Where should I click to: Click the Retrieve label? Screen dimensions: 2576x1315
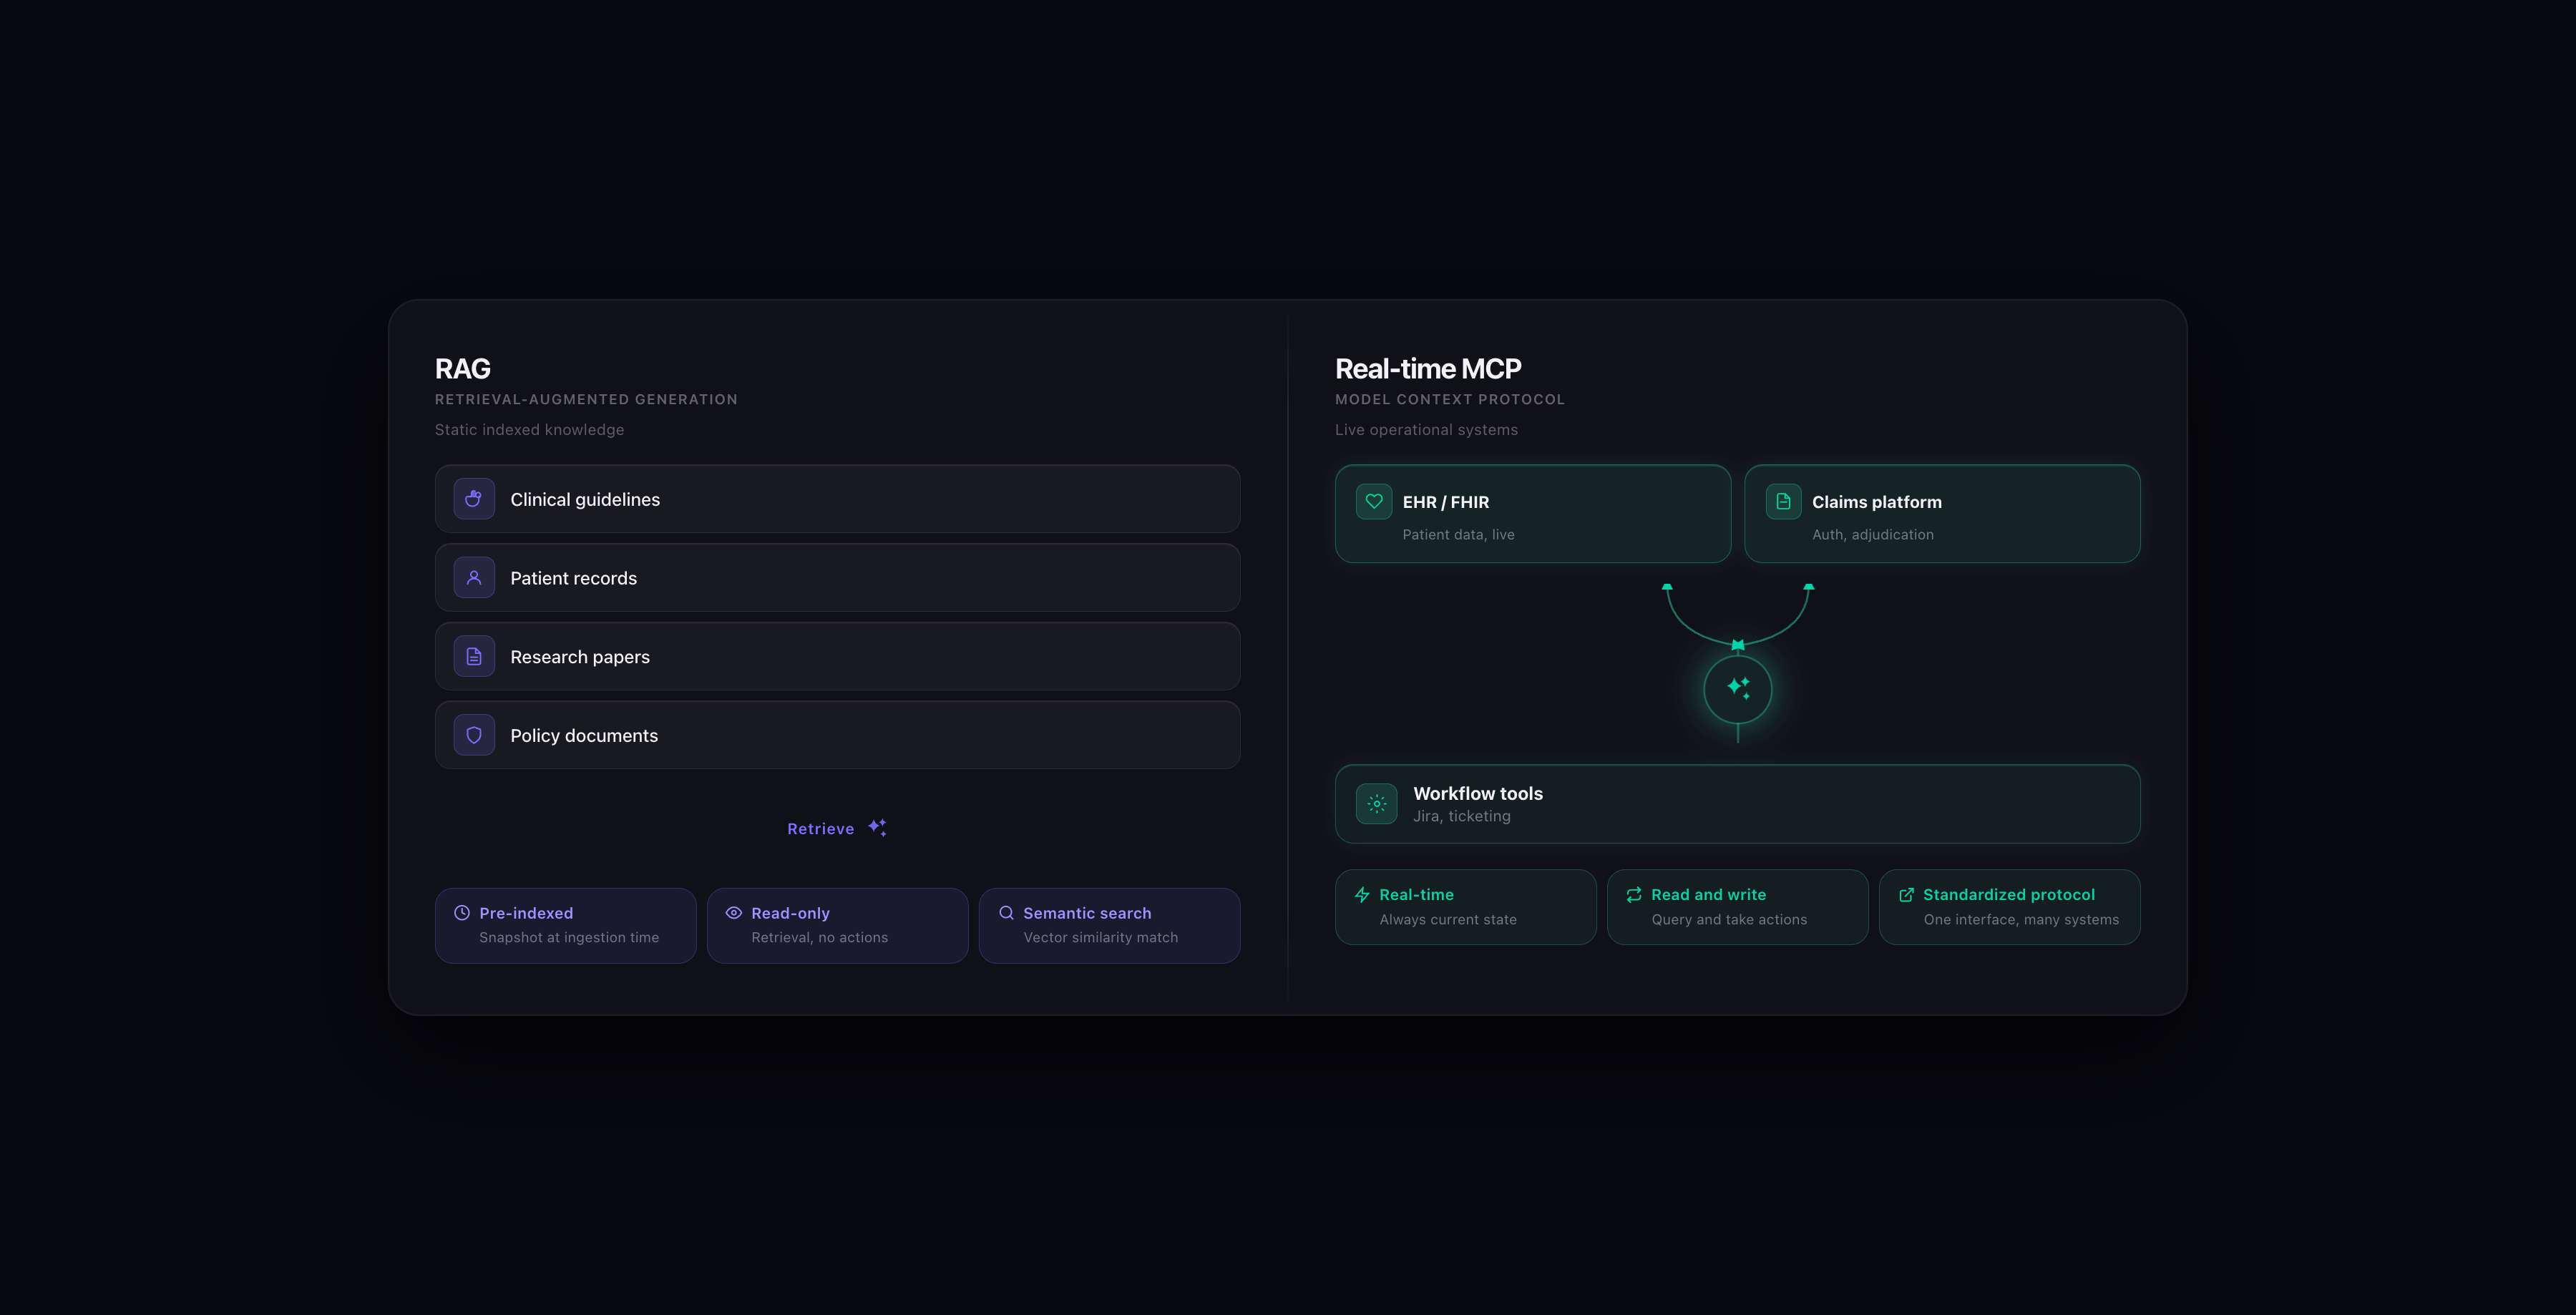pos(820,829)
